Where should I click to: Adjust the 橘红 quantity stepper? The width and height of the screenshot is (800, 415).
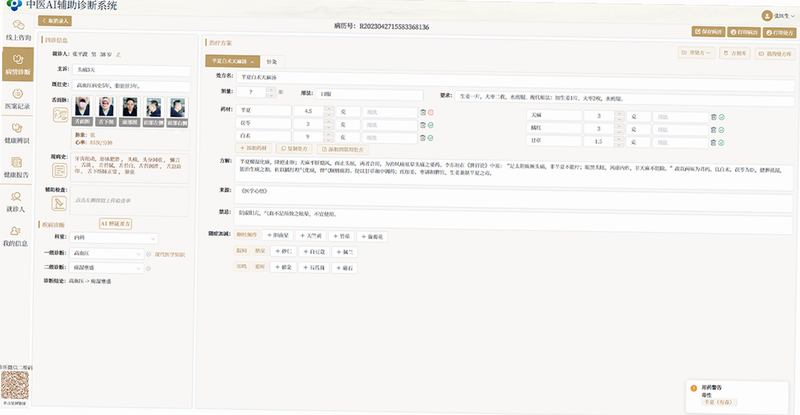tap(619, 129)
